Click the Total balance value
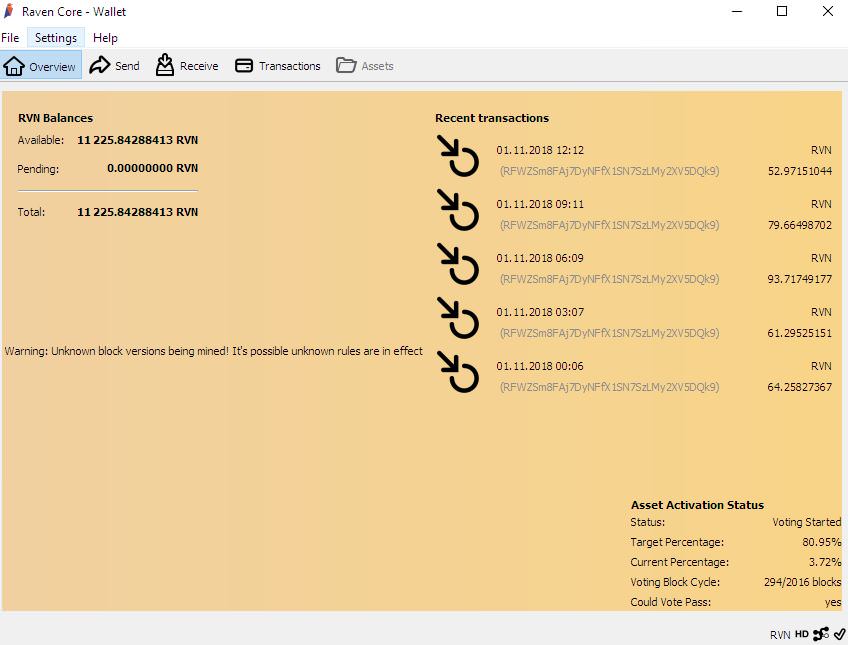 (138, 212)
